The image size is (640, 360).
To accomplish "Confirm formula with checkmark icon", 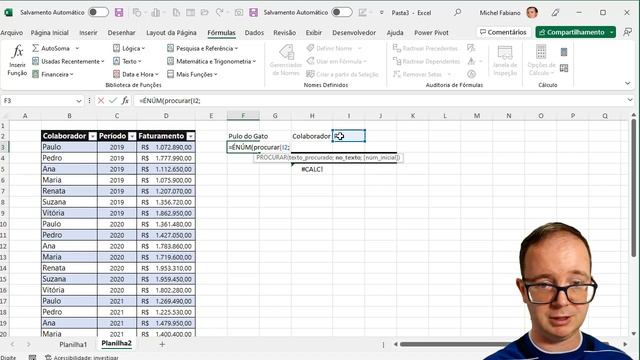I will (113, 100).
